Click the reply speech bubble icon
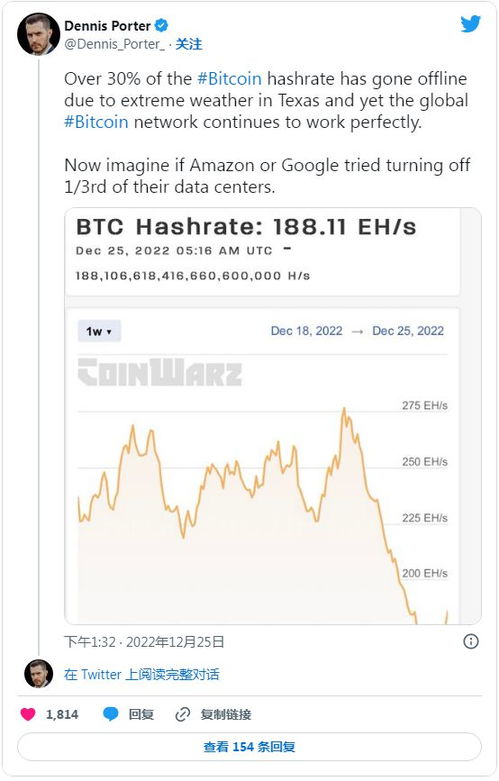 click(111, 714)
